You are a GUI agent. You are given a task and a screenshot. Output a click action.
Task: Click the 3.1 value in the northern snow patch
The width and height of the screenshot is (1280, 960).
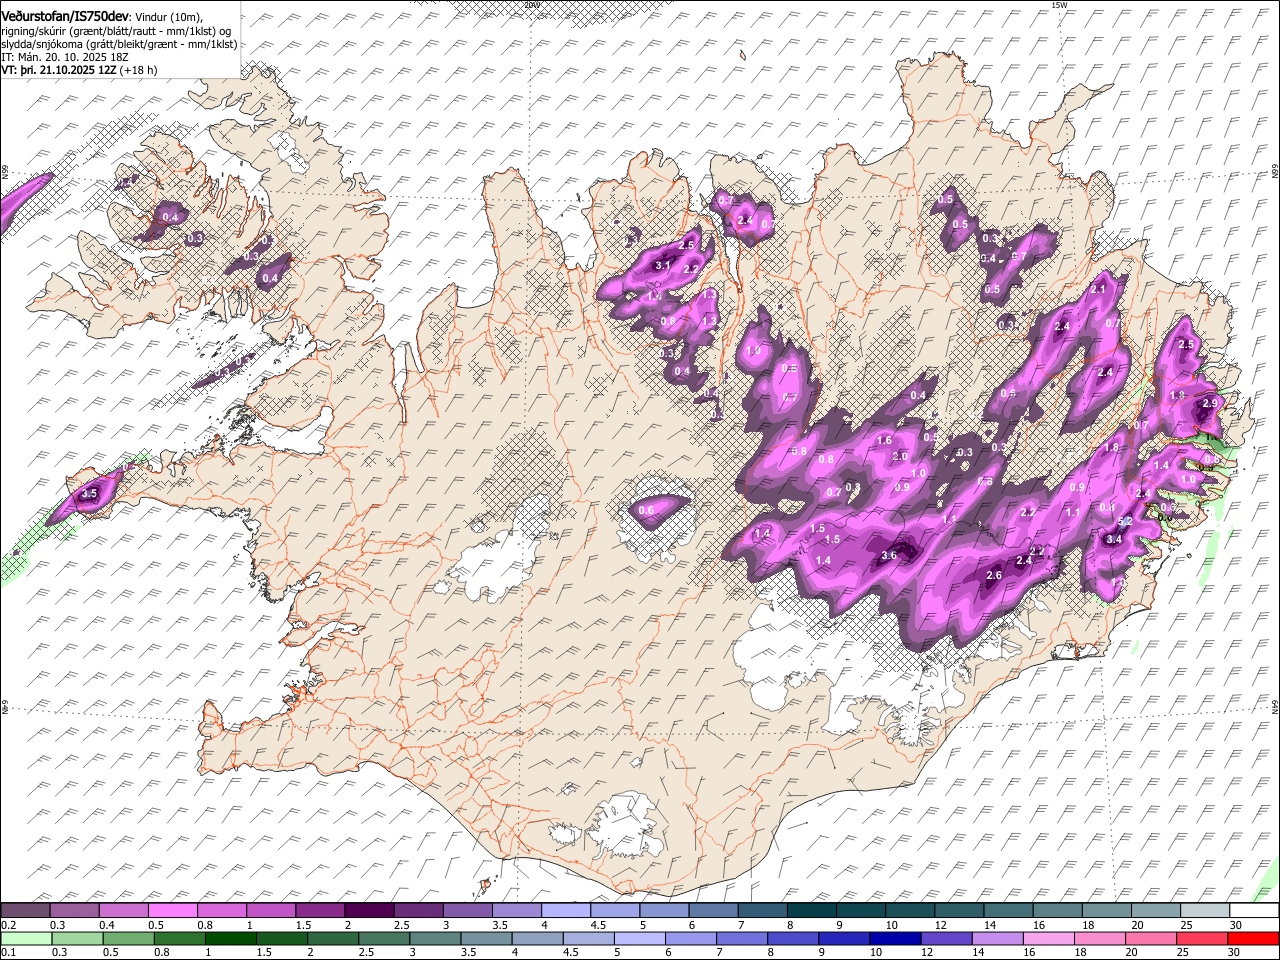663,265
